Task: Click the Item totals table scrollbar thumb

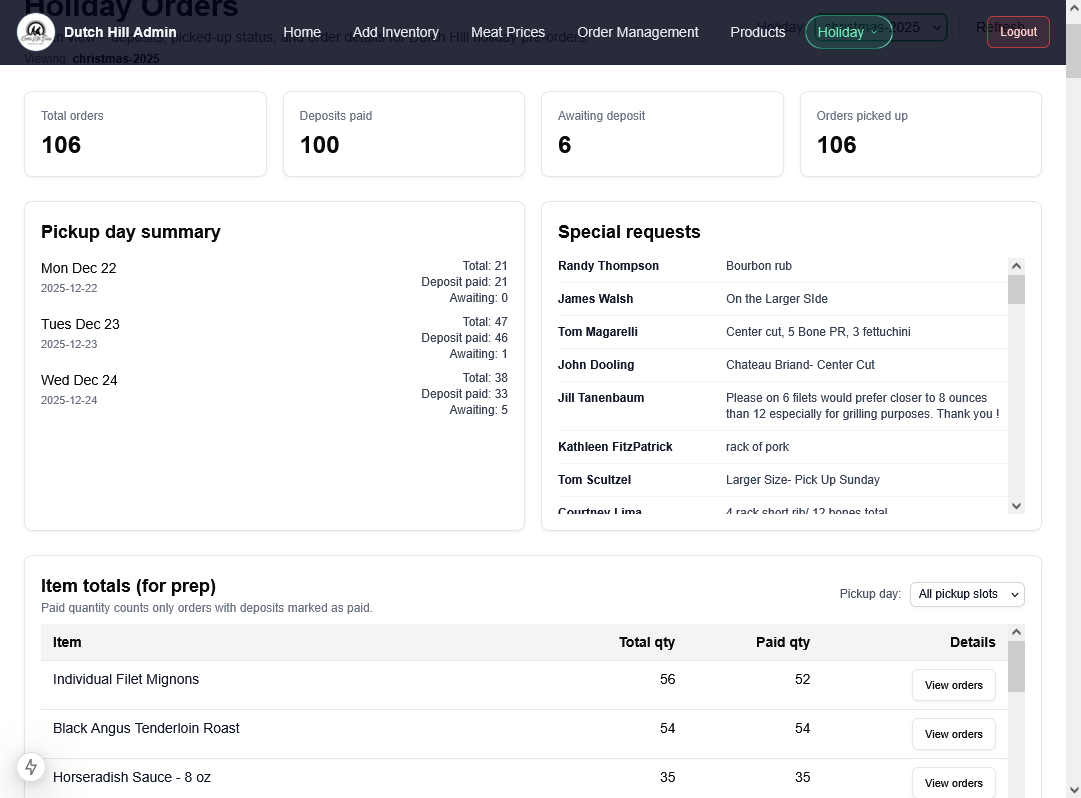Action: [1016, 666]
